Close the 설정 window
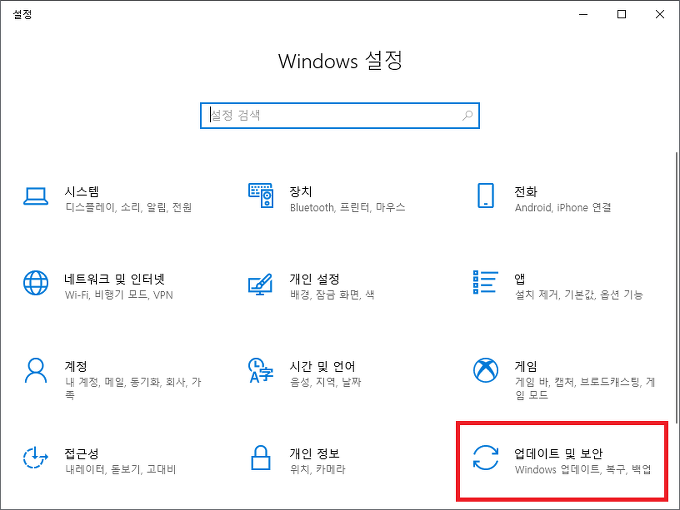This screenshot has height=510, width=680. [x=660, y=14]
